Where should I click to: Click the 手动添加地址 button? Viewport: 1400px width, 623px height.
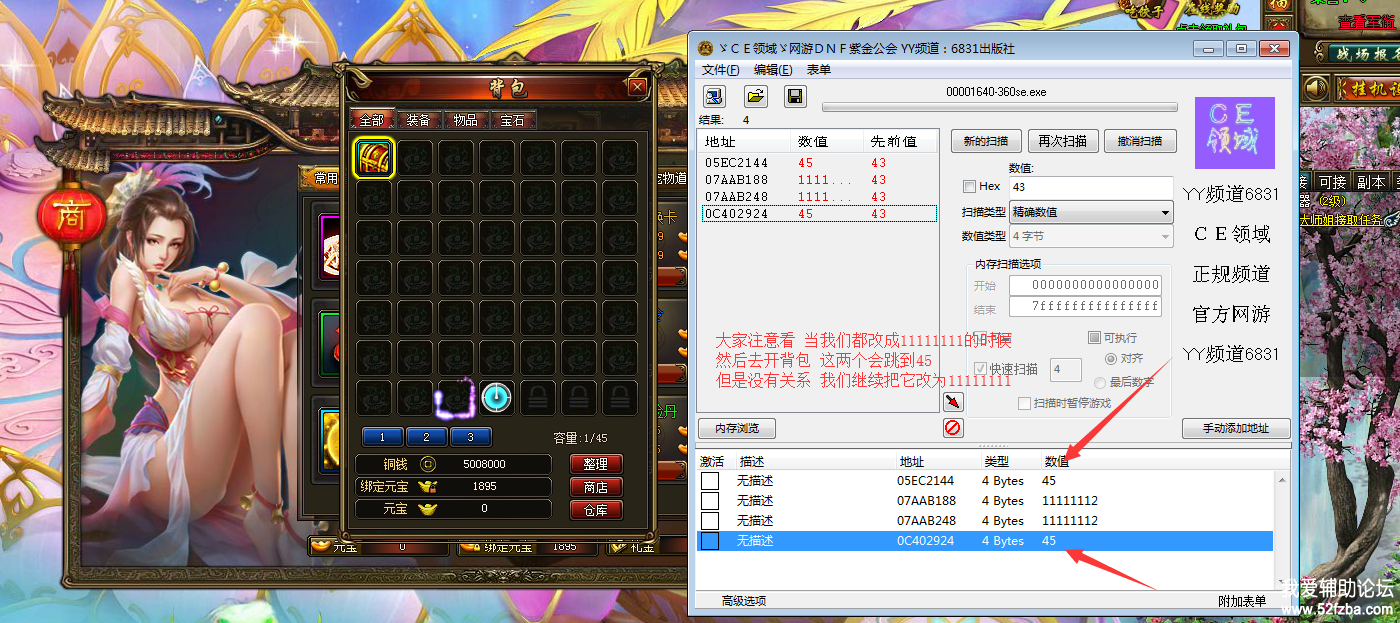point(1236,428)
